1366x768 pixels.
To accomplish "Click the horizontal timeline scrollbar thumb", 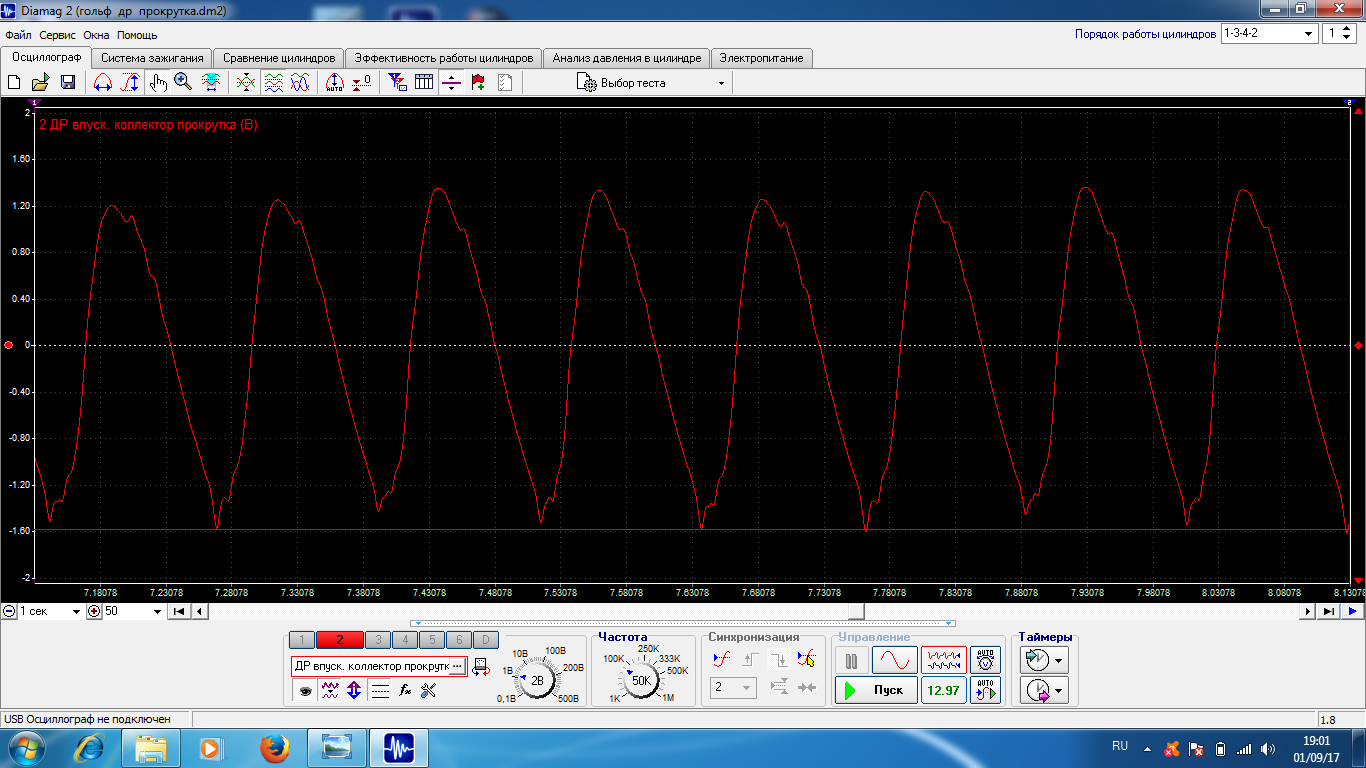I will (x=856, y=611).
